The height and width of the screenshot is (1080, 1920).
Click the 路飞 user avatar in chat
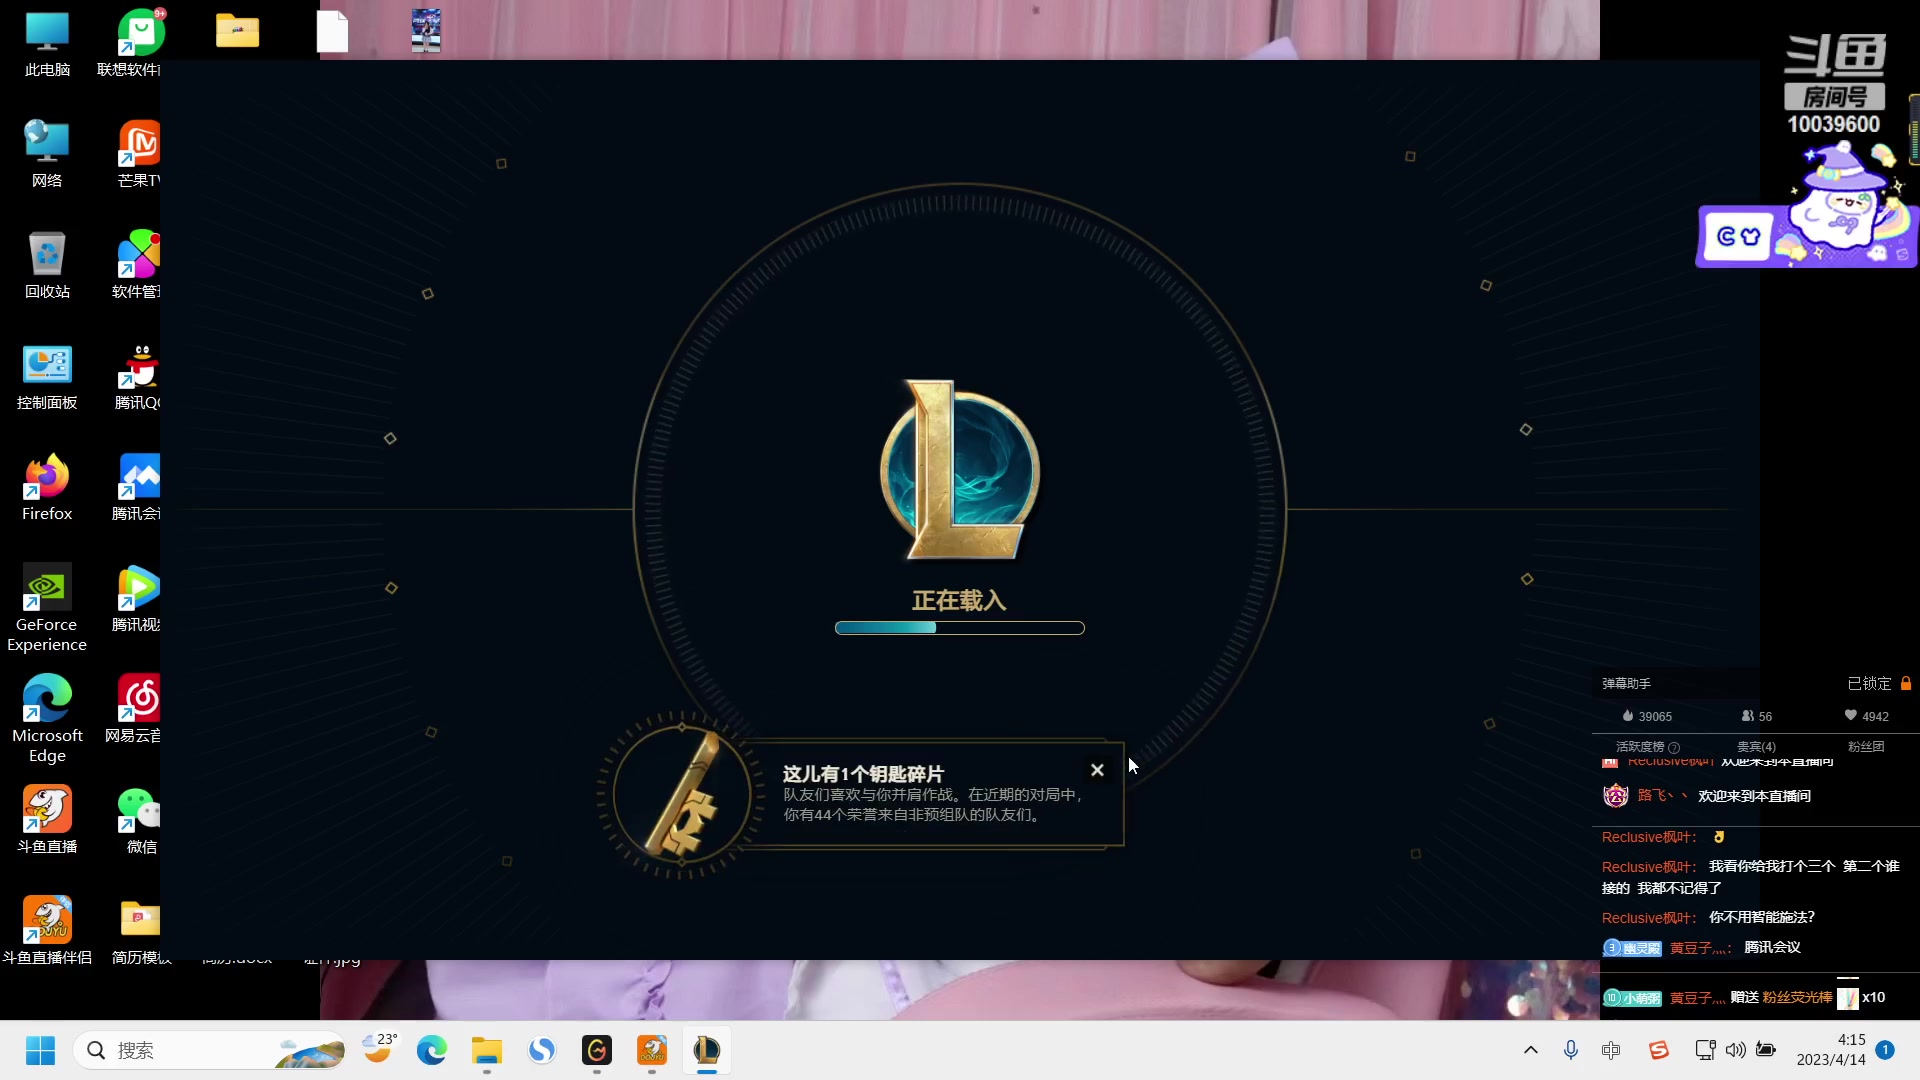tap(1615, 796)
